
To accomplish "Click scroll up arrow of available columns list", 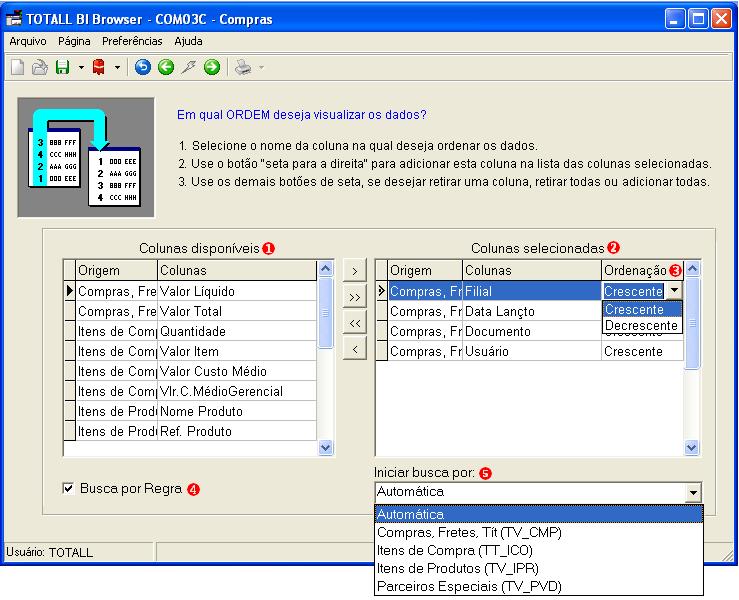I will (326, 269).
